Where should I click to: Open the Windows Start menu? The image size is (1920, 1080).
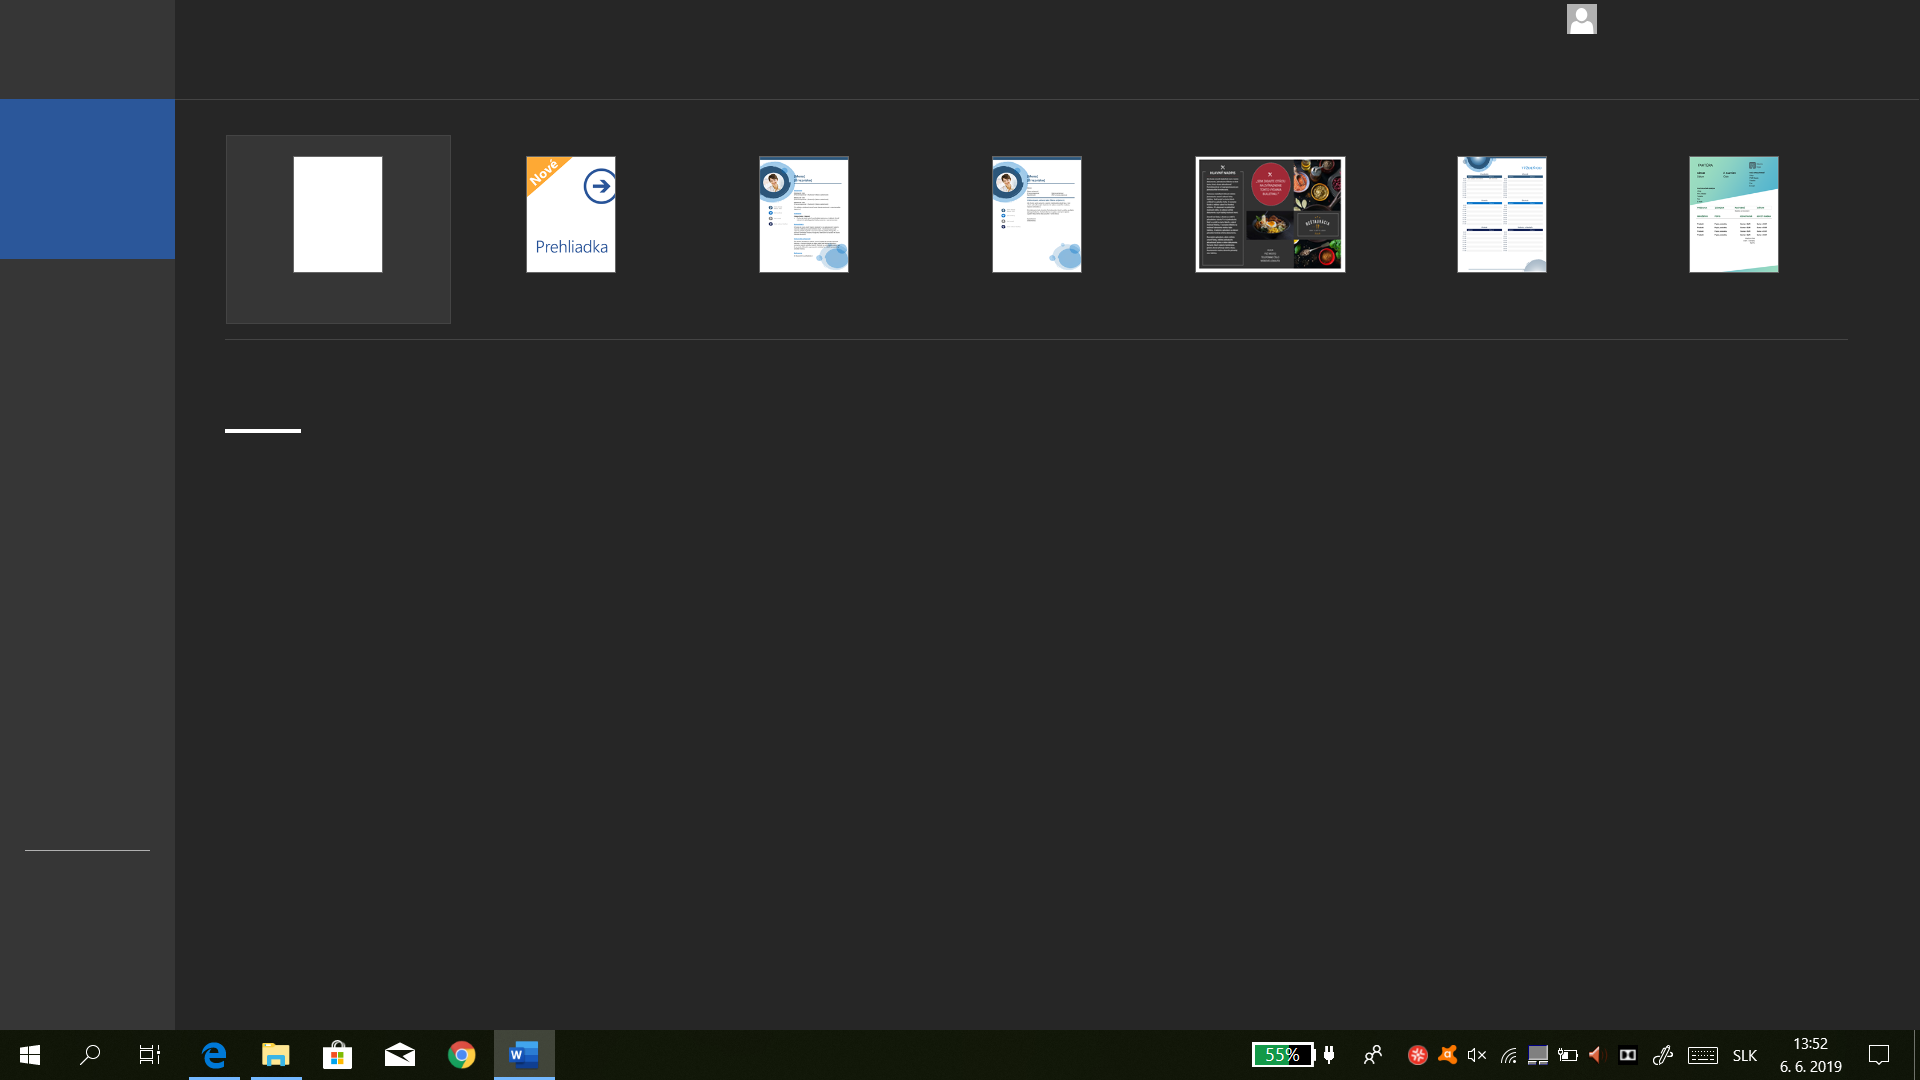point(30,1055)
